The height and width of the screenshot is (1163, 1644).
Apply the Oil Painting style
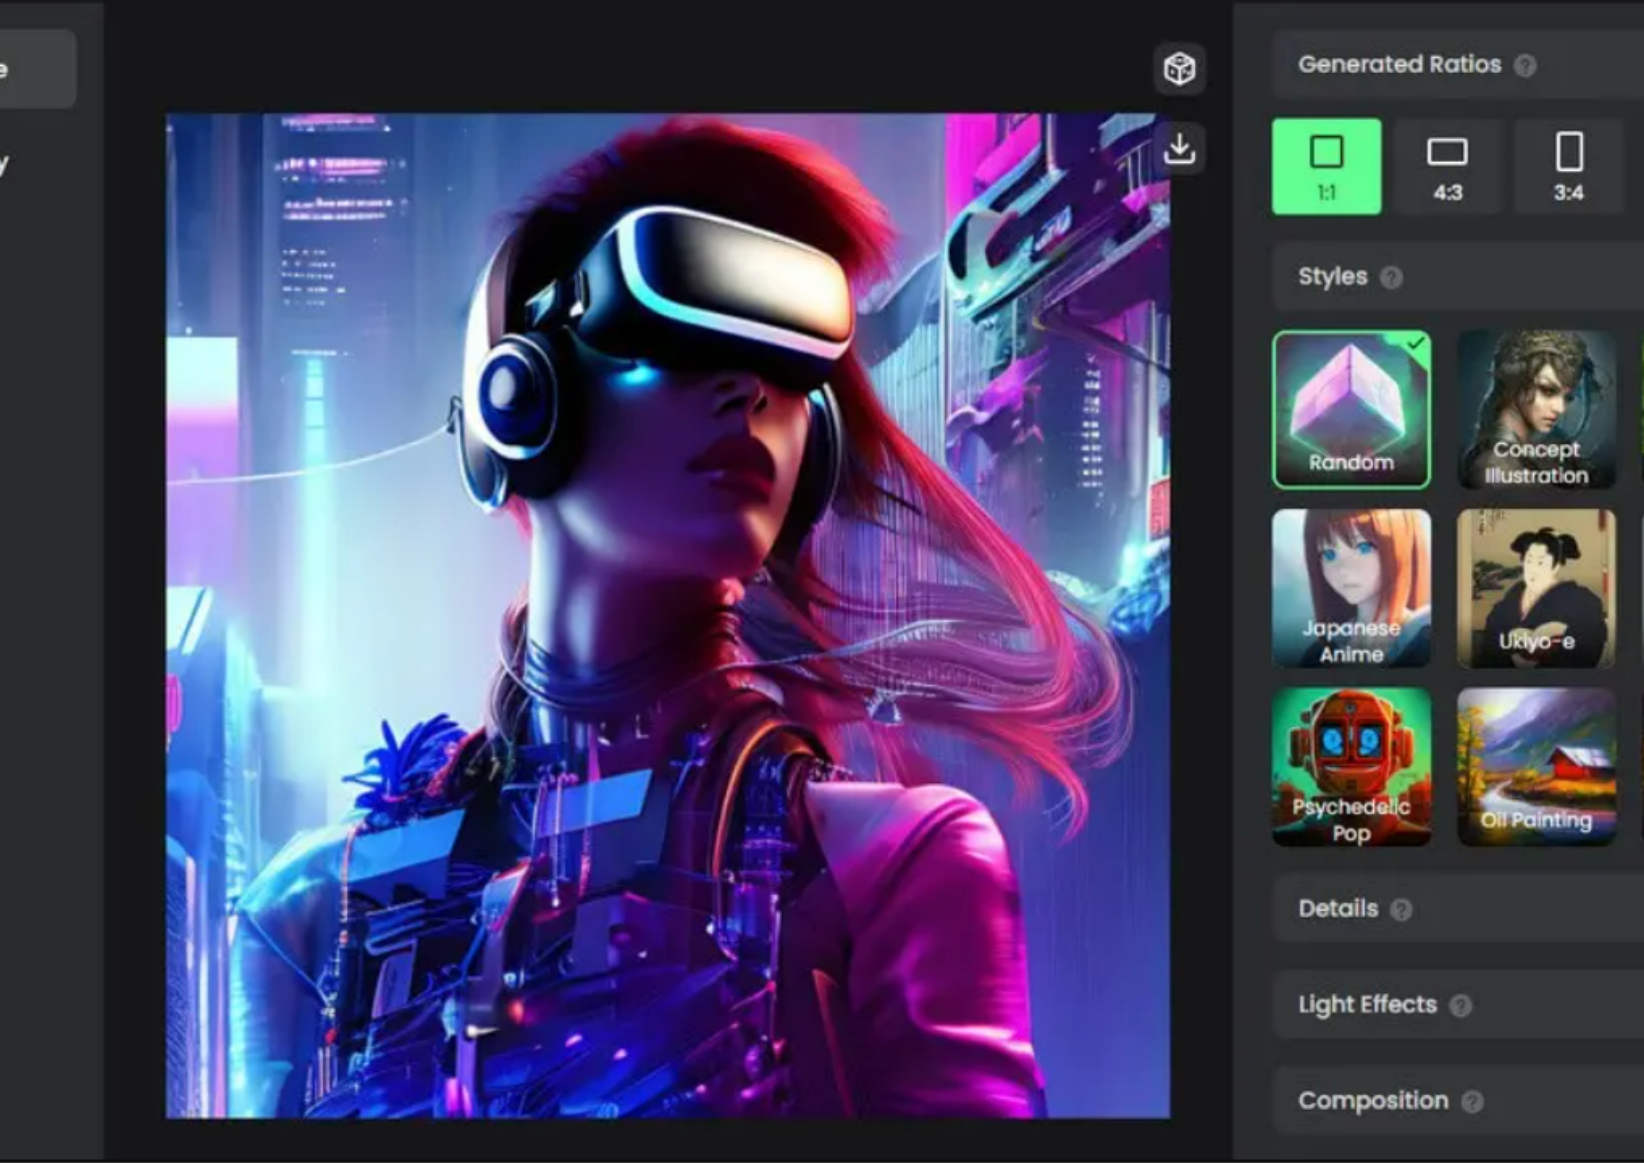click(x=1536, y=767)
